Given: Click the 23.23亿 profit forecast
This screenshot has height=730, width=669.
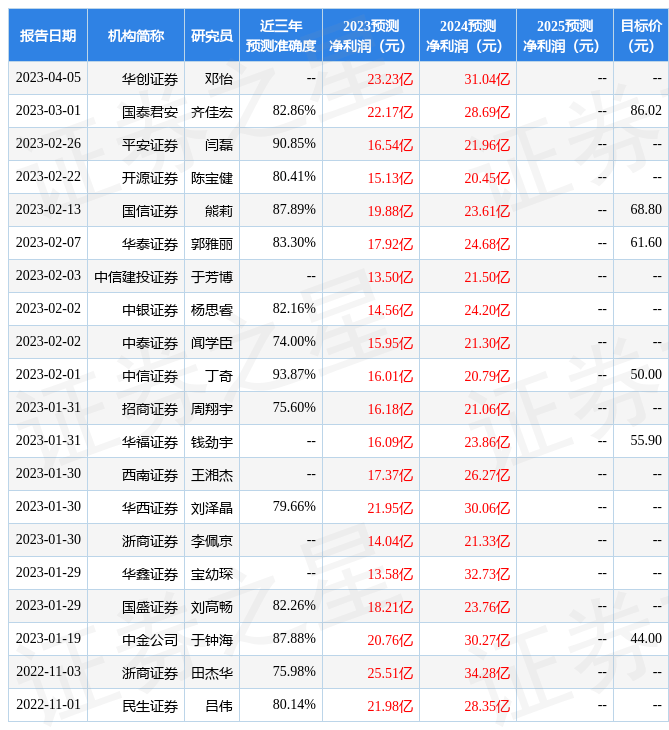Looking at the screenshot, I should click(390, 79).
